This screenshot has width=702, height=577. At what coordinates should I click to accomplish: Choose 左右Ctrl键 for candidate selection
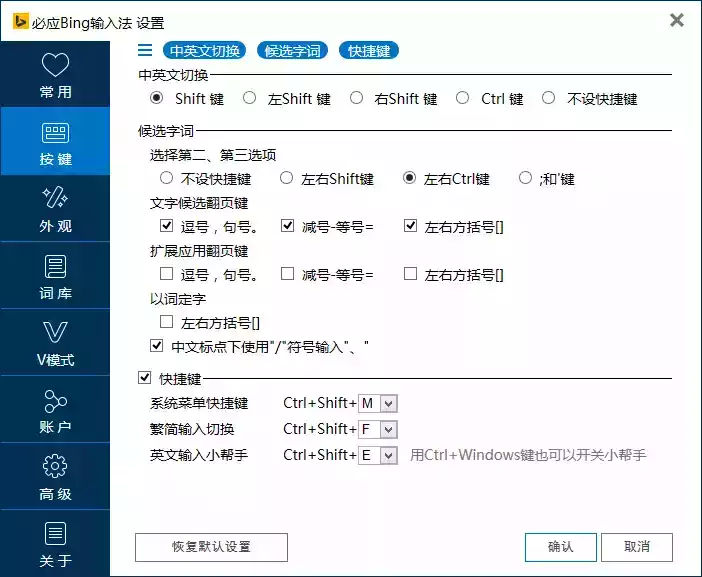coord(409,178)
